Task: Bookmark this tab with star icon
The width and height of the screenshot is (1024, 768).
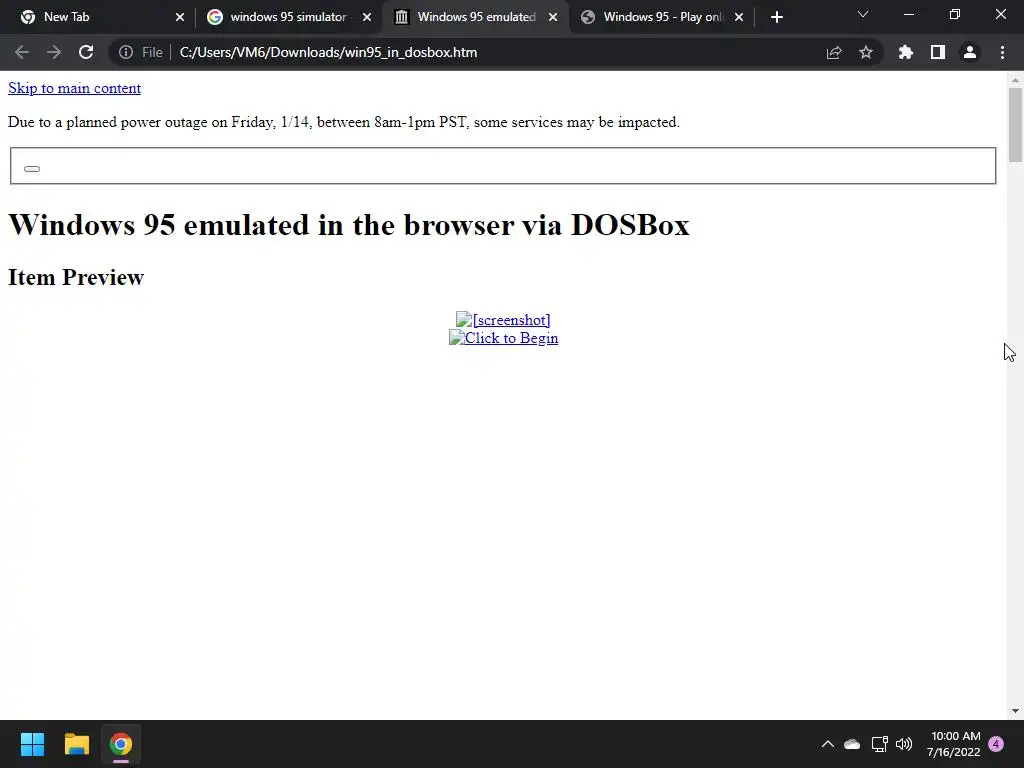Action: tap(866, 52)
